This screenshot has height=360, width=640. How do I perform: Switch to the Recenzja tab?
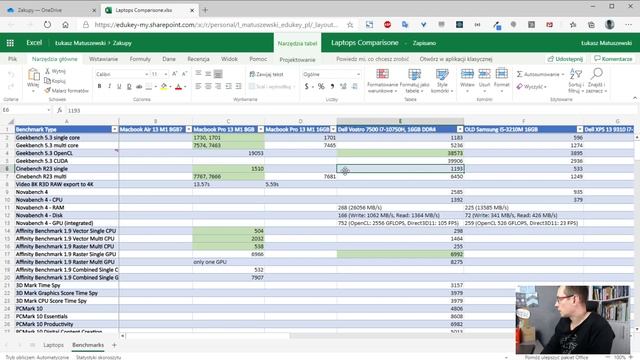[x=198, y=59]
